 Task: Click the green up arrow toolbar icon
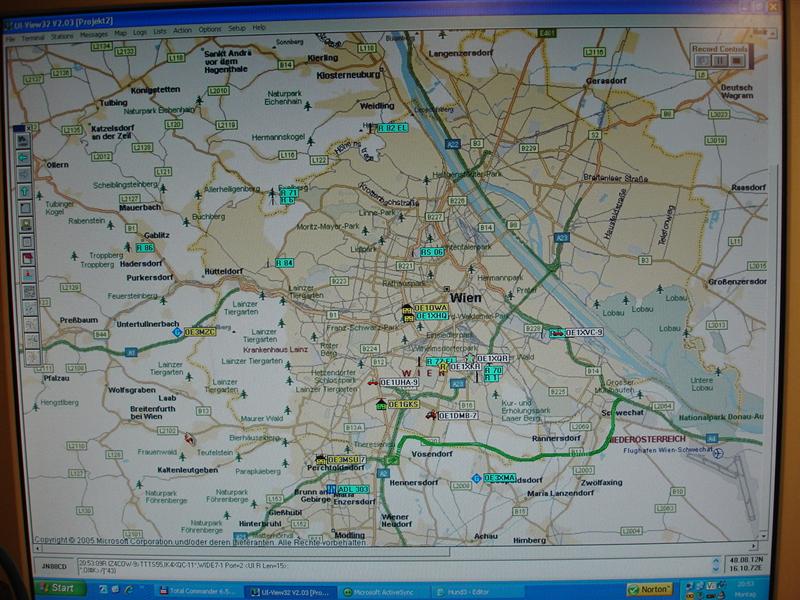(x=24, y=191)
